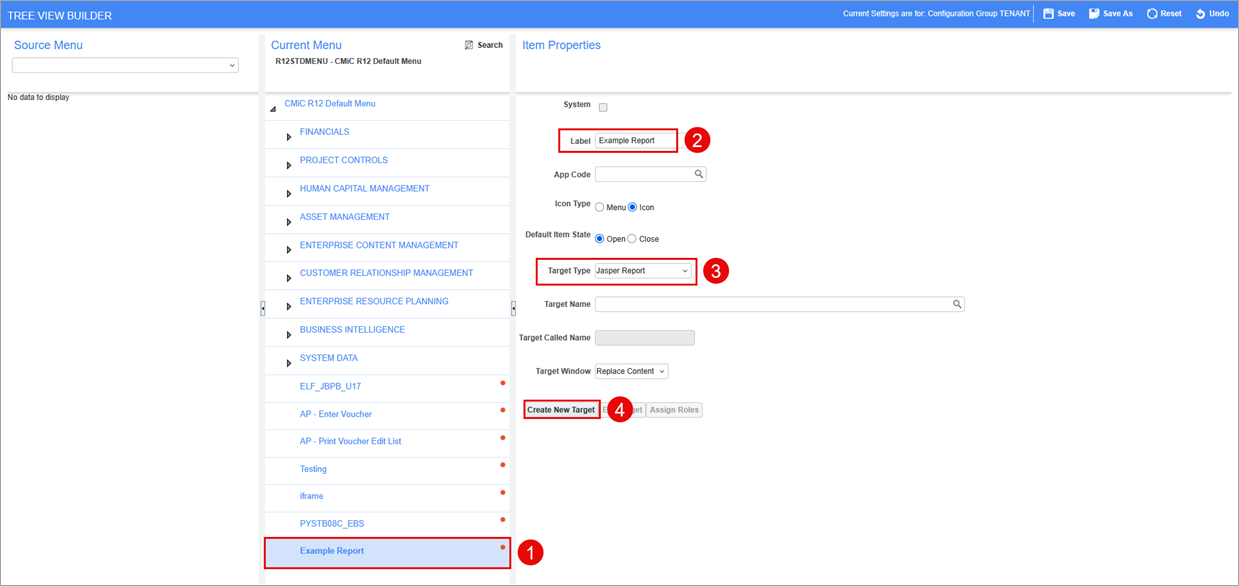Select the CUSTOMER RELATIONSHIP MANAGEMENT item
1239x586 pixels.
pyautogui.click(x=386, y=273)
